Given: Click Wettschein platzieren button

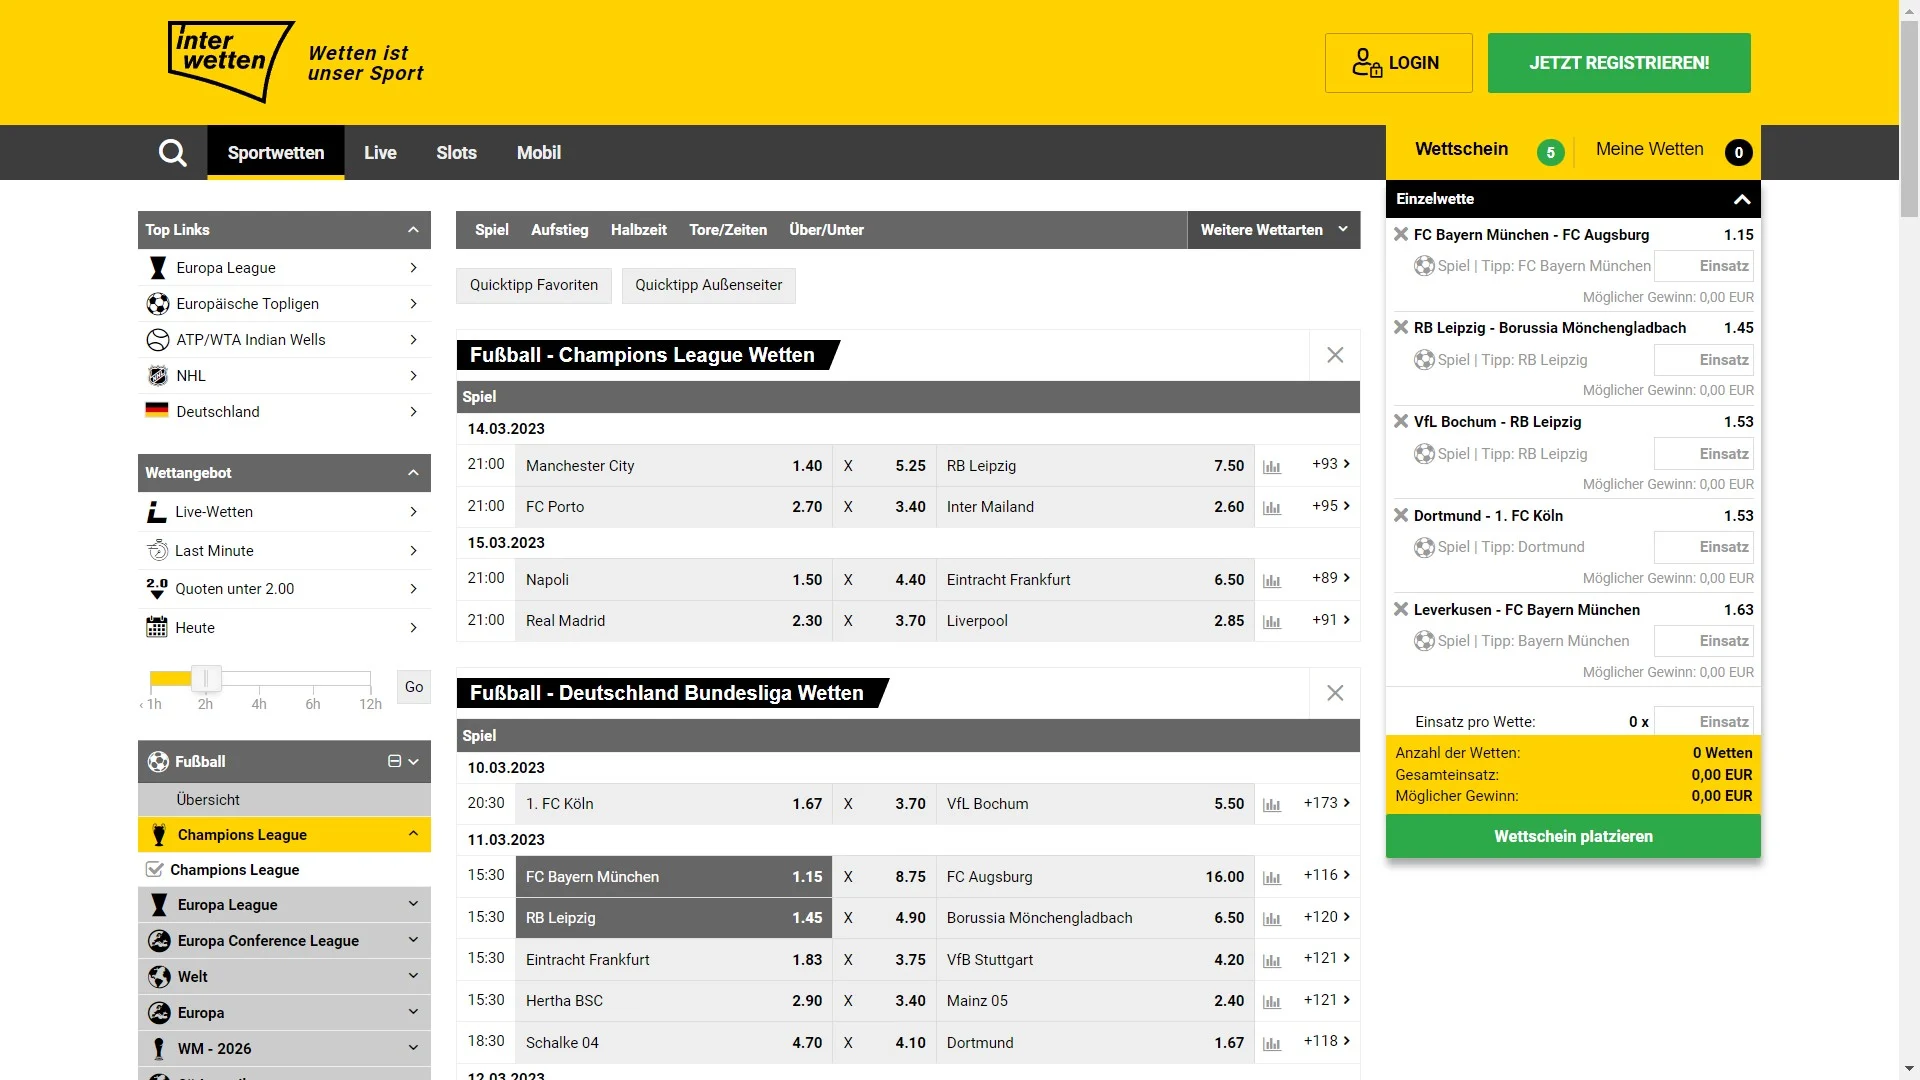Looking at the screenshot, I should 1573,837.
